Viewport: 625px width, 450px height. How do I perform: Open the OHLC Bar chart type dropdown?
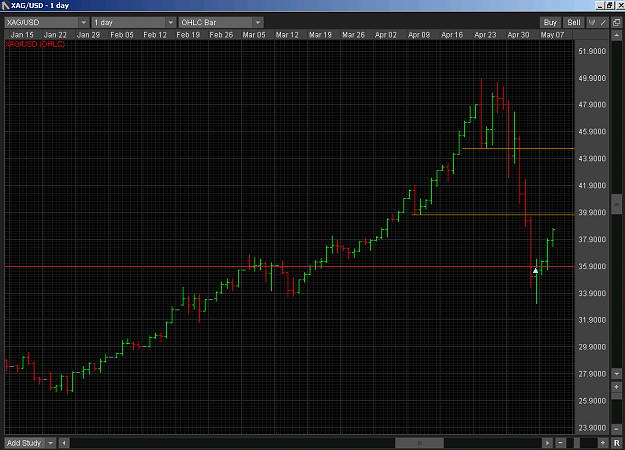click(x=257, y=22)
